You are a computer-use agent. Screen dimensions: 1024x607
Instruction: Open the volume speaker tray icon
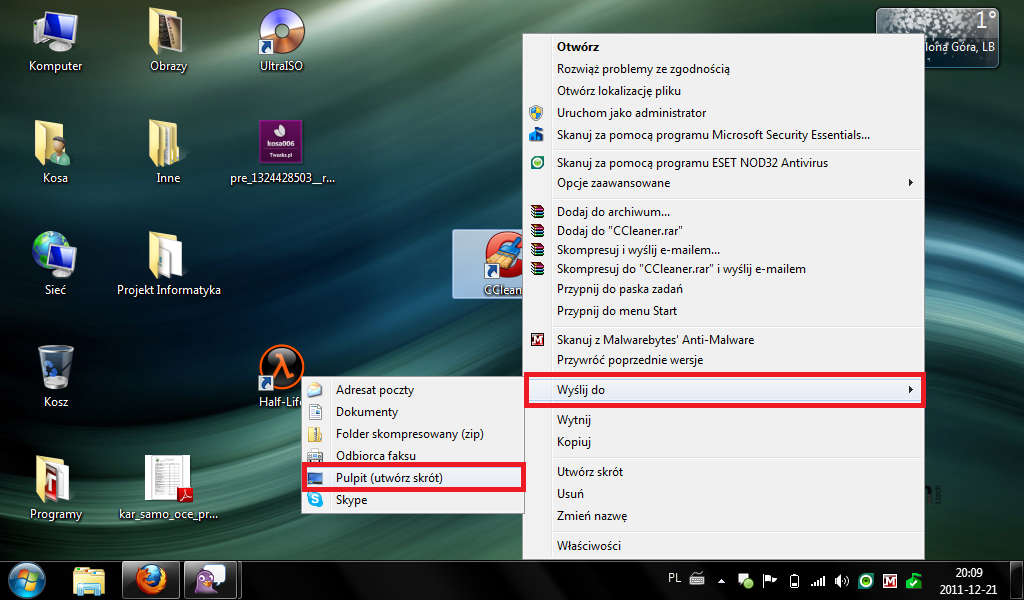pyautogui.click(x=842, y=581)
